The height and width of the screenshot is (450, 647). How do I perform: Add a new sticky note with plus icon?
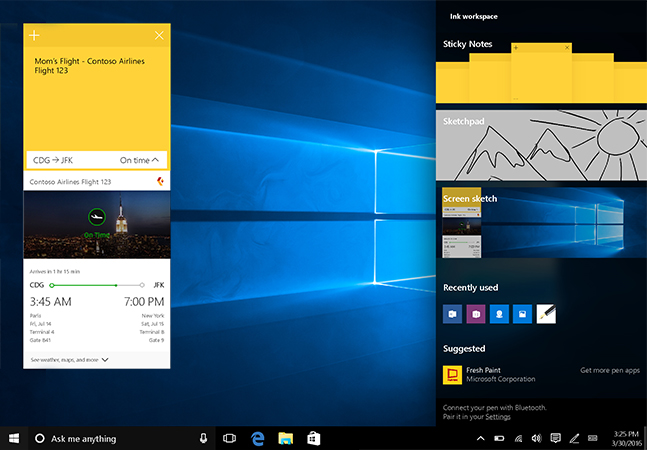coord(34,35)
